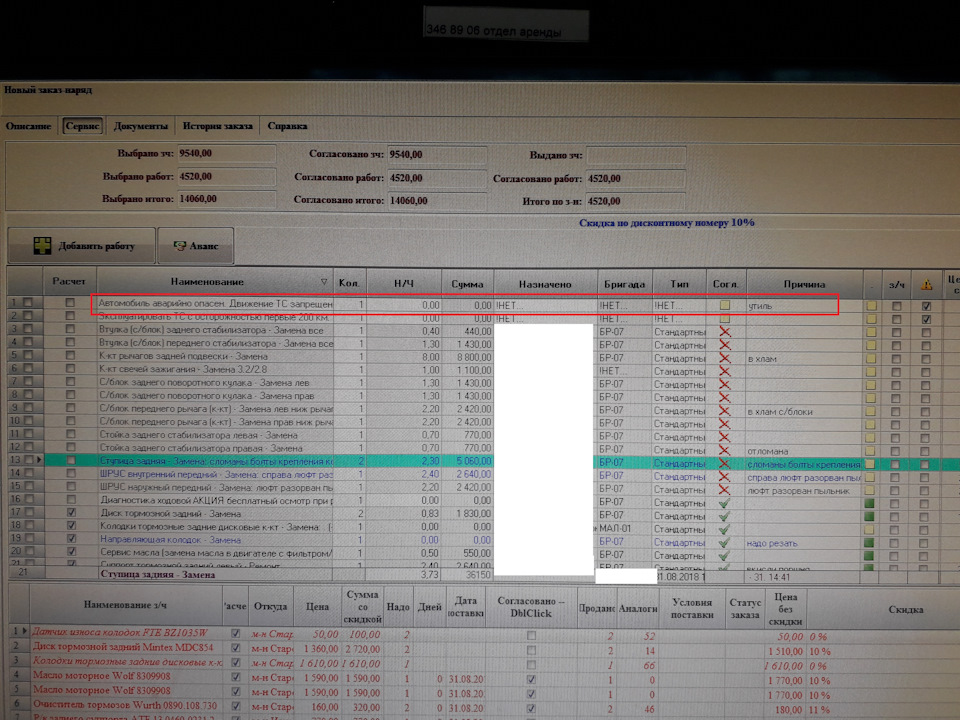Click the Бригада column header
Image resolution: width=960 pixels, height=720 pixels.
click(624, 284)
